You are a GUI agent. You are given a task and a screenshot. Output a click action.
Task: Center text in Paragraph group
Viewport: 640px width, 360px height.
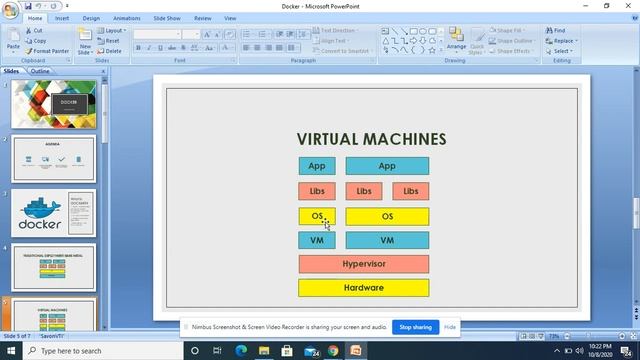(257, 48)
